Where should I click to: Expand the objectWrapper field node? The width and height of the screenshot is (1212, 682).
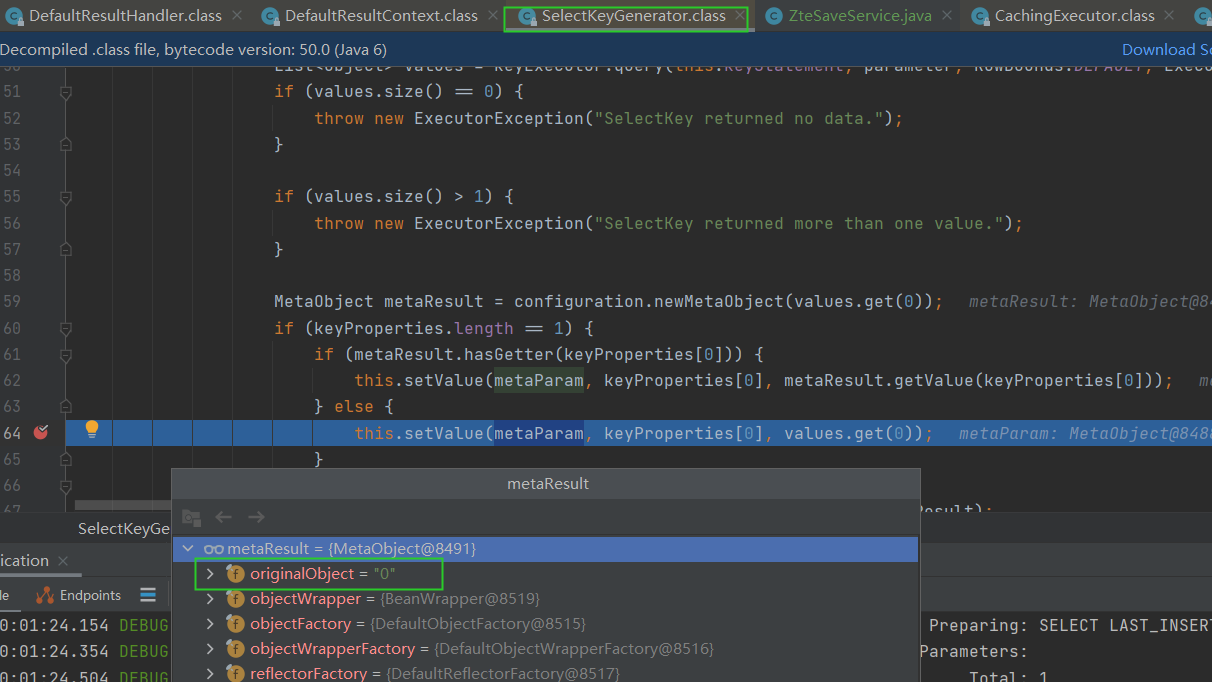[x=209, y=599]
